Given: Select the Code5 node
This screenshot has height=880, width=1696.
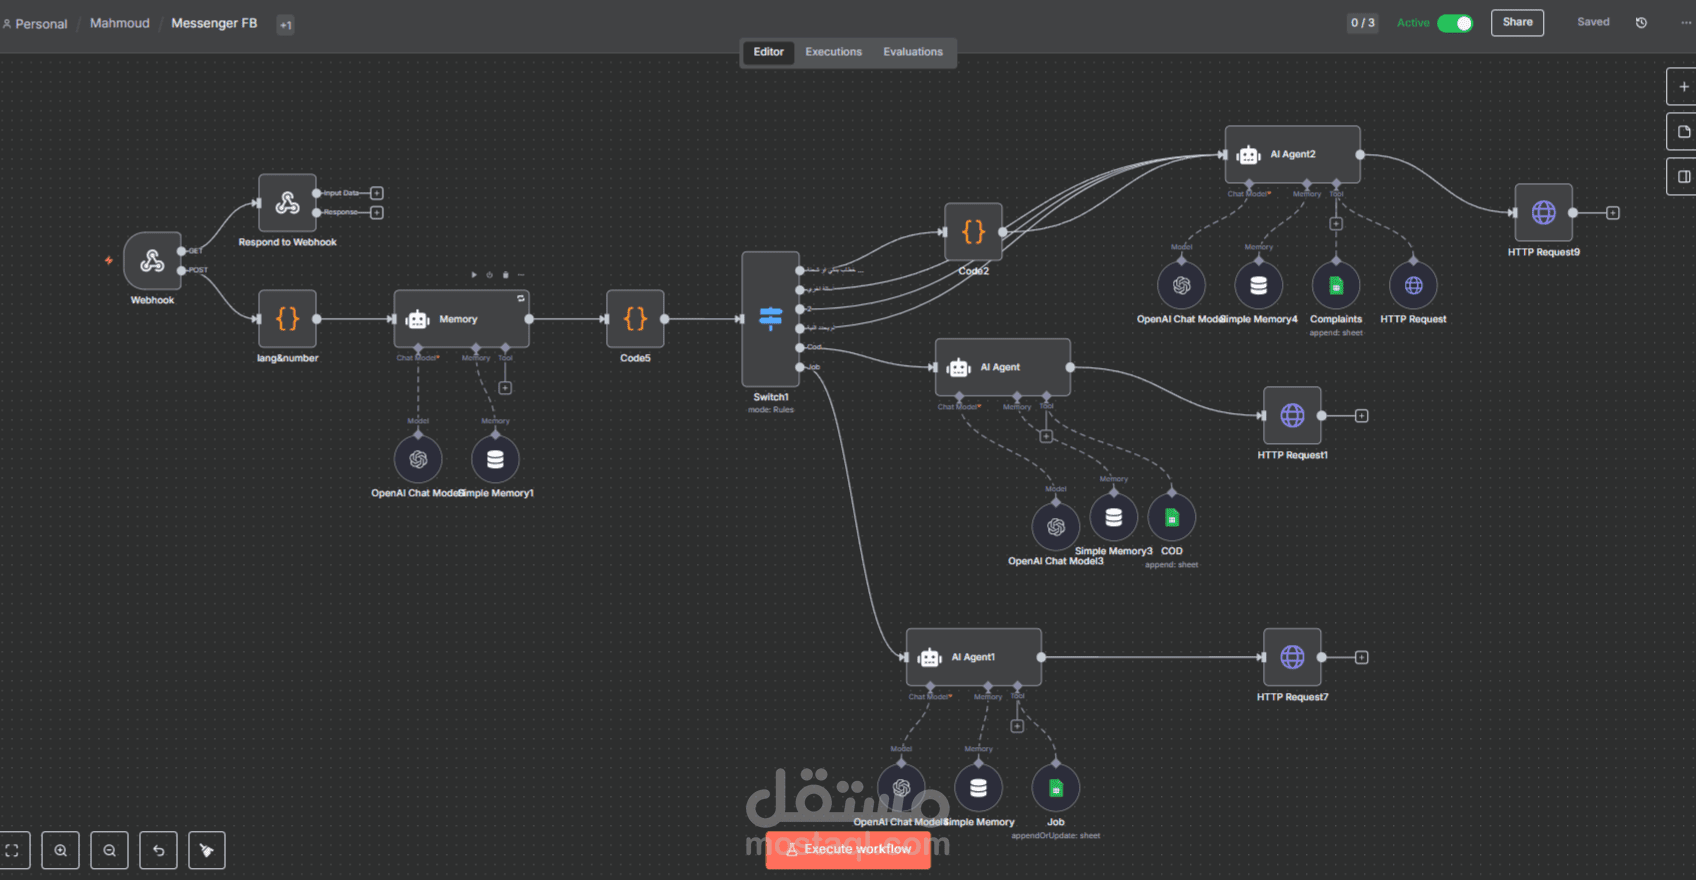Looking at the screenshot, I should point(635,319).
